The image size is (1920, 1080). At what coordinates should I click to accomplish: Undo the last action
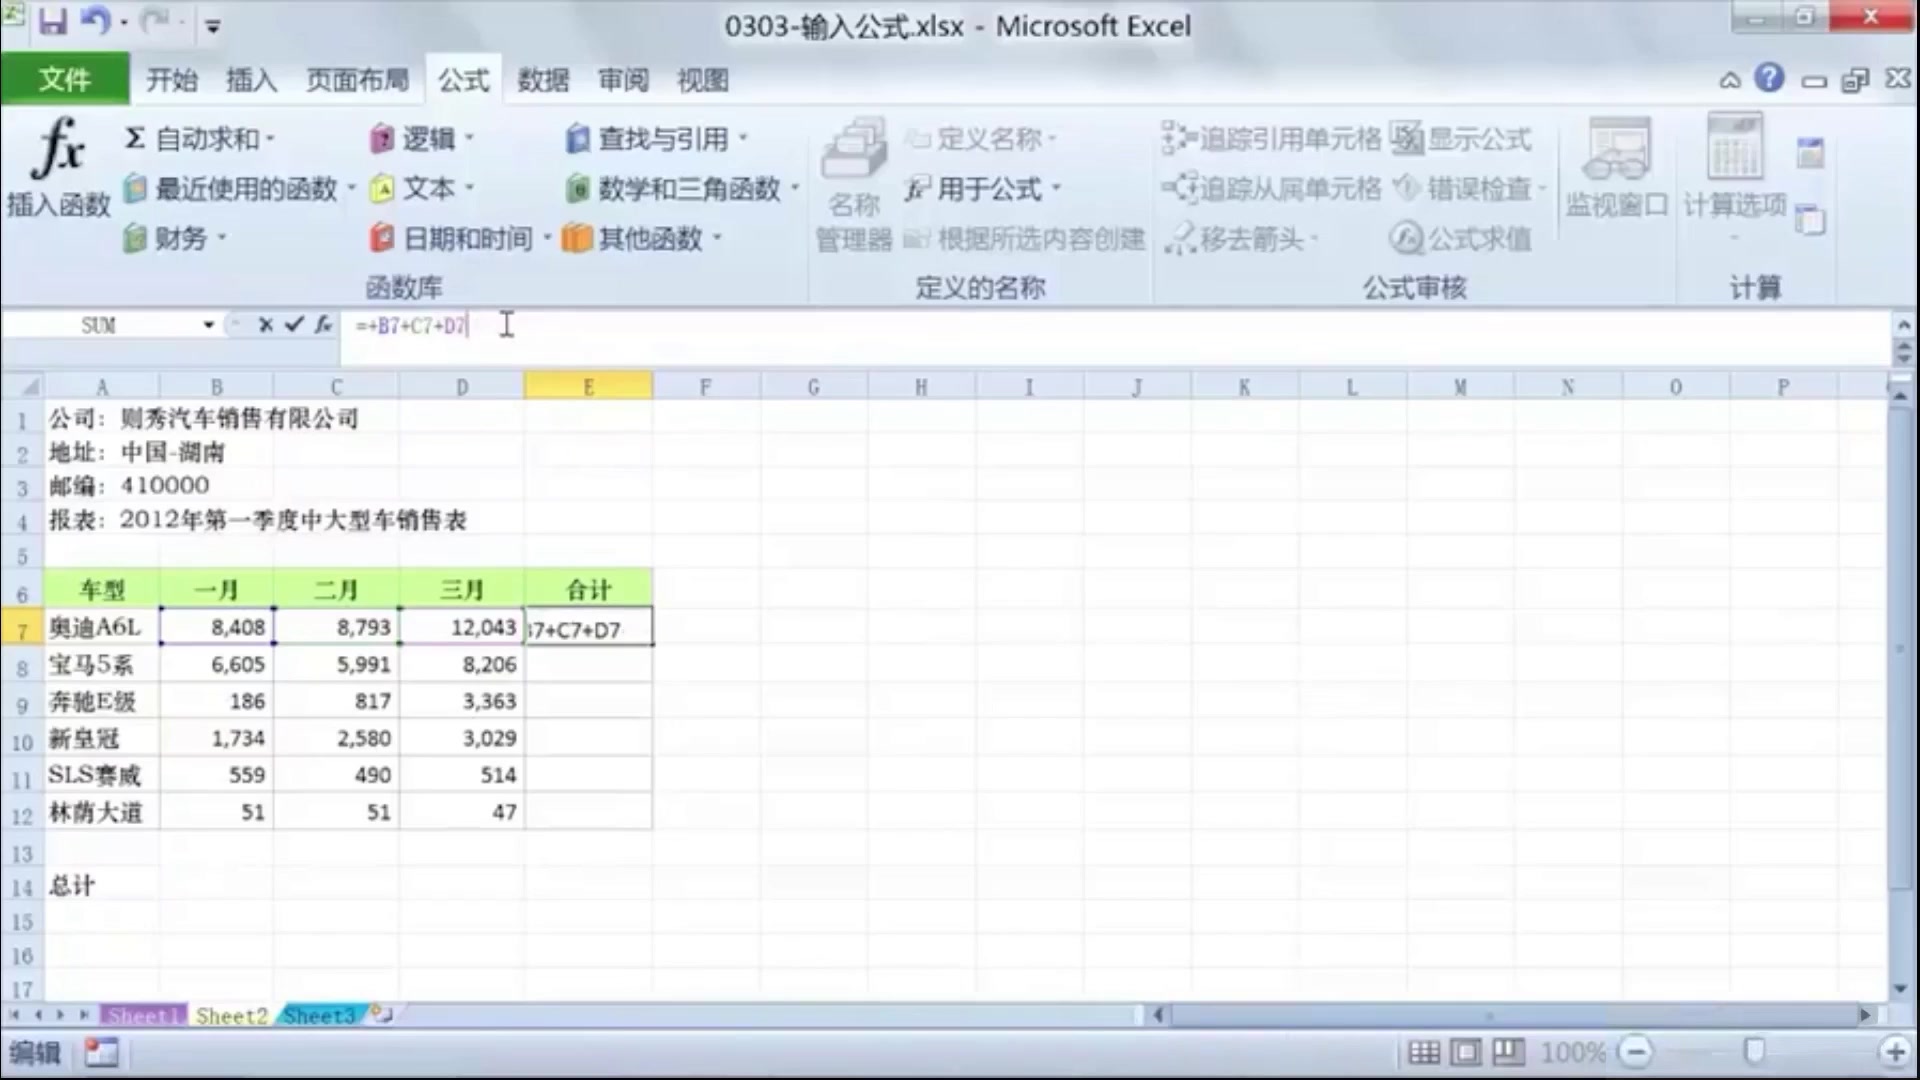click(x=95, y=22)
